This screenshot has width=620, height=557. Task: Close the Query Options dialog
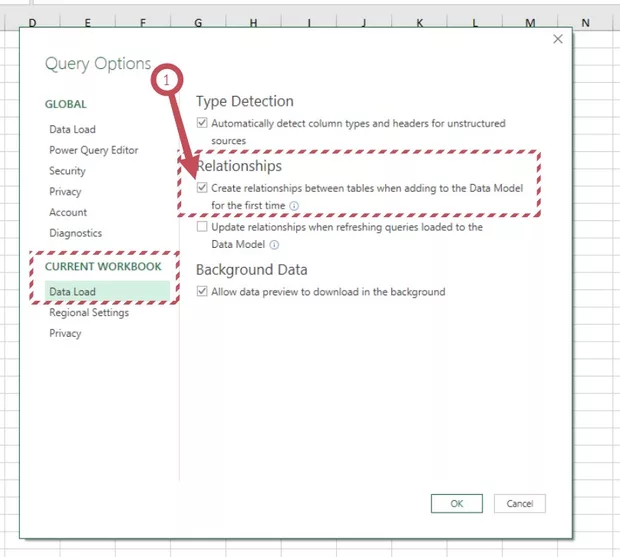[x=558, y=39]
